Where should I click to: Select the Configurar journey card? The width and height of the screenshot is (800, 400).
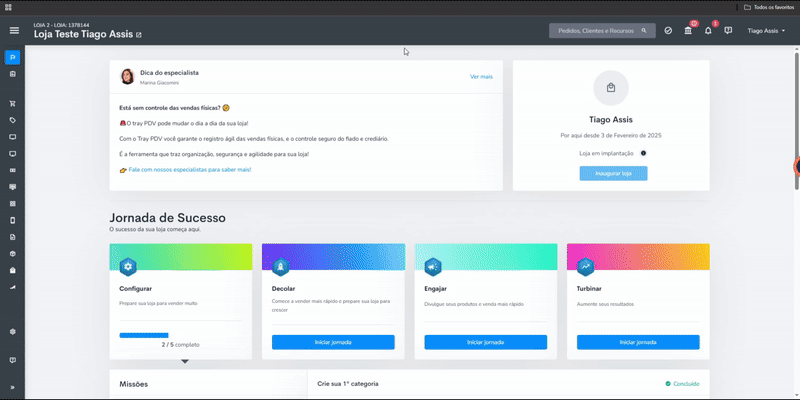[181, 302]
